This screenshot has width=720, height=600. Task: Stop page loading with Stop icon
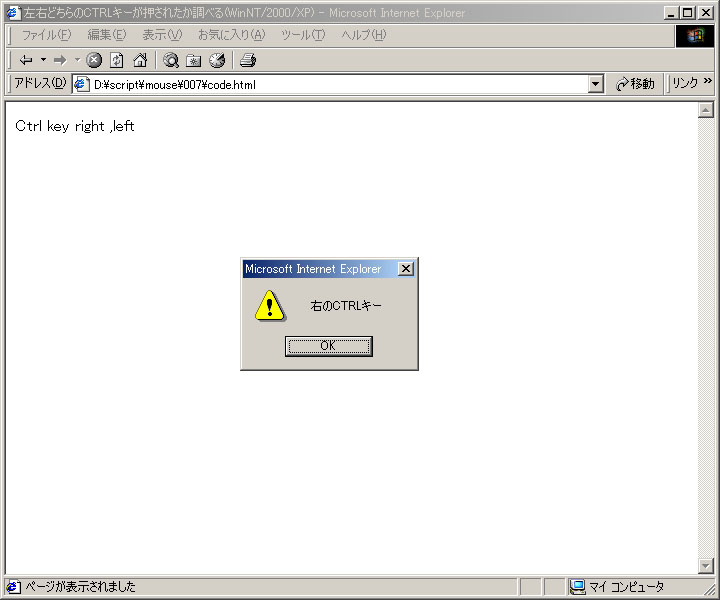[94, 60]
